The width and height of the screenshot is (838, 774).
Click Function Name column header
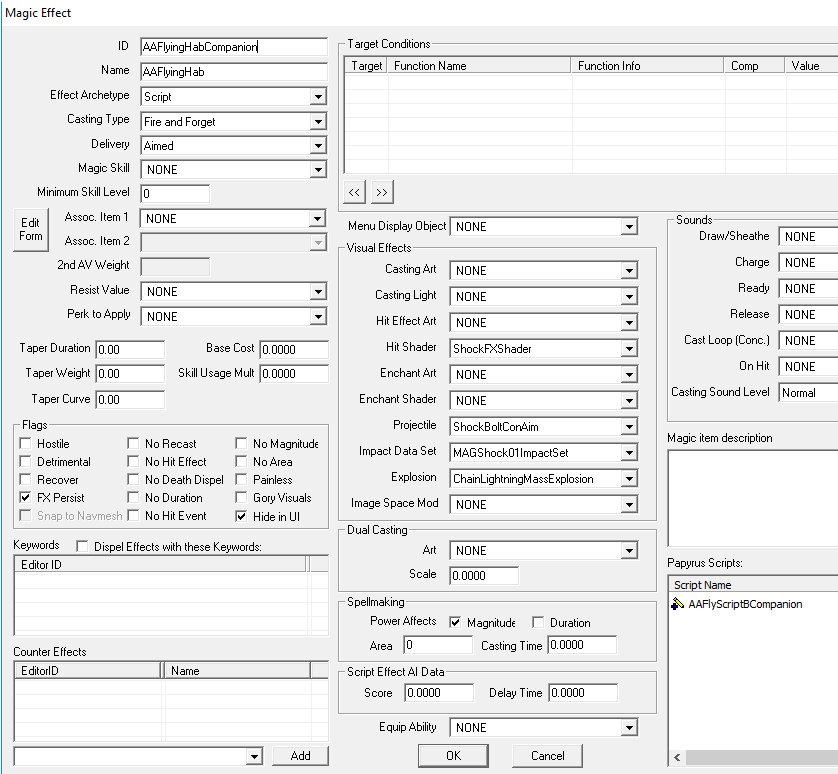tap(479, 66)
